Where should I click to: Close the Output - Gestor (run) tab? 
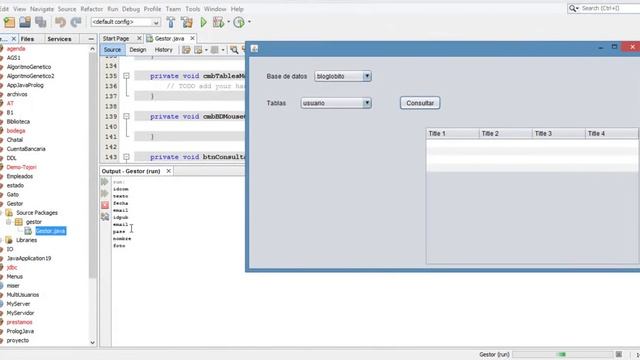tap(169, 171)
